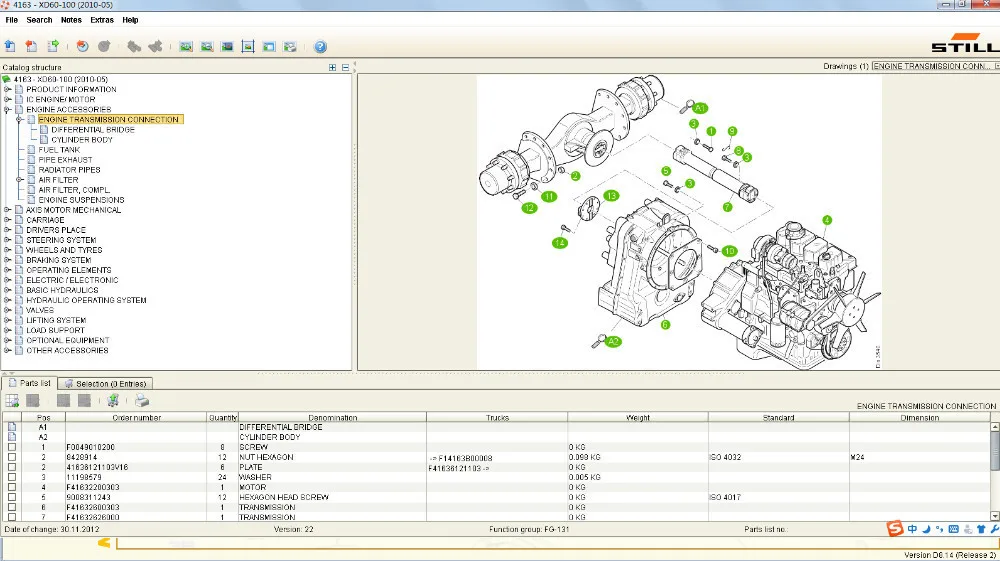Screen dimensions: 1000x561
Task: Click the expand-all plus icon in Catalog structure
Action: point(332,68)
